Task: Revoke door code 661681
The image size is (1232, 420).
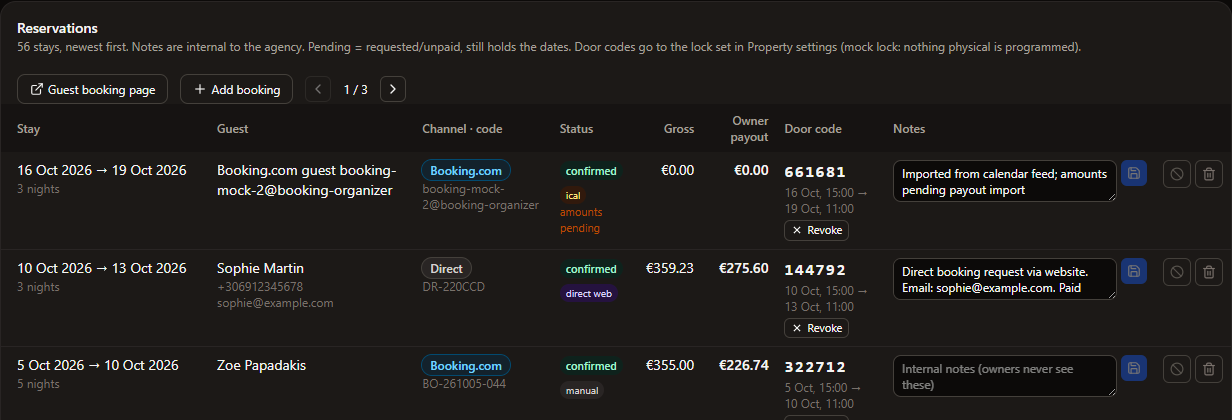Action: click(x=816, y=230)
